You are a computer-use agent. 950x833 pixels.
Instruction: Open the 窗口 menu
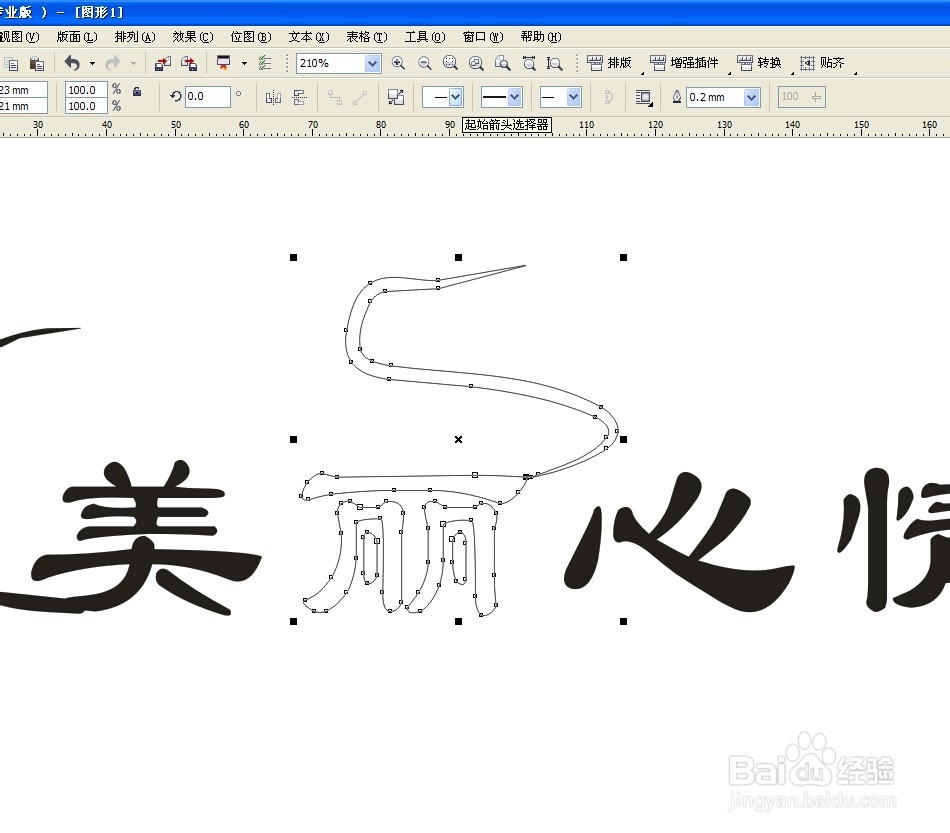(x=483, y=37)
